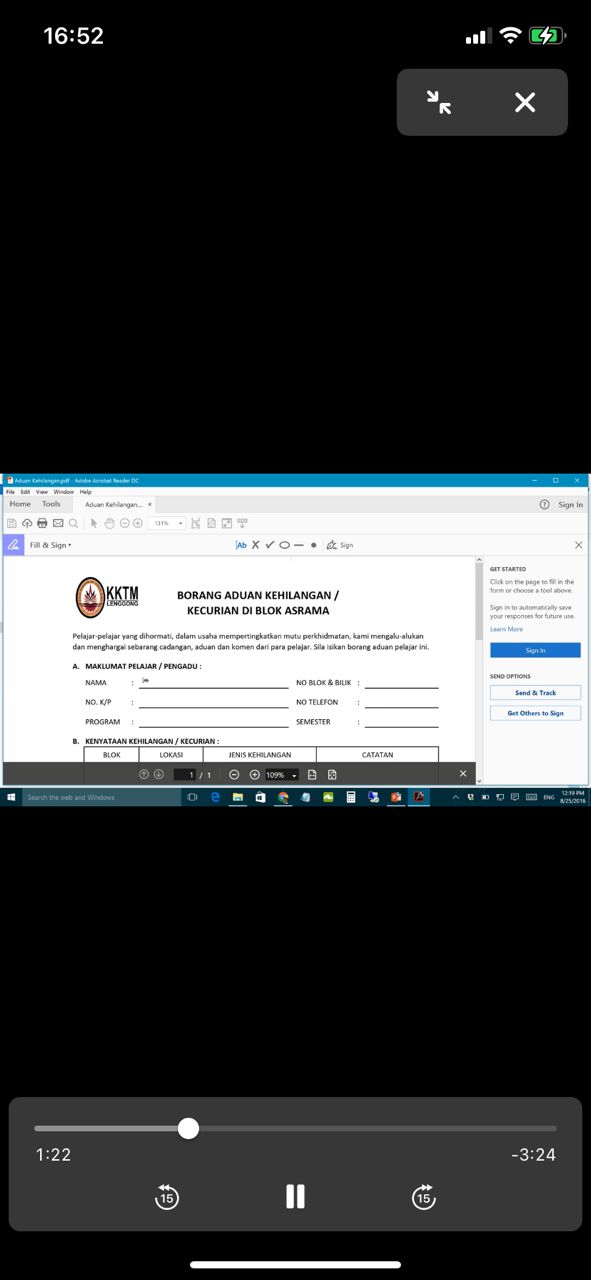Choose the checkmark tool in Fill & Sign

click(x=270, y=545)
